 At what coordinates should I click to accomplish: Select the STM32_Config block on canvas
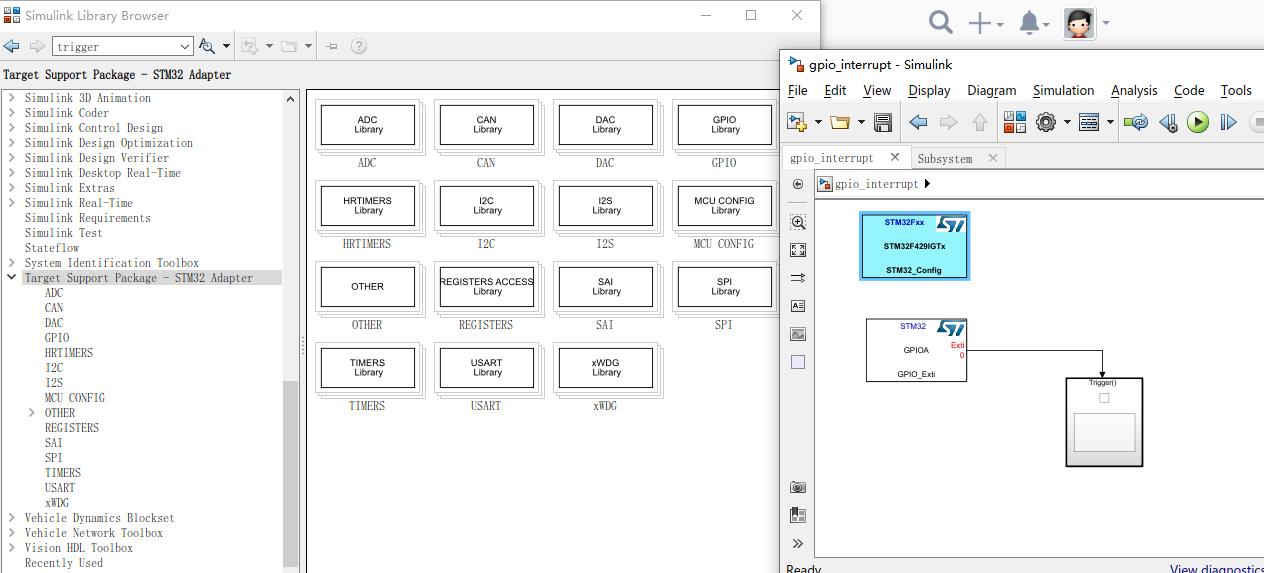click(x=914, y=246)
